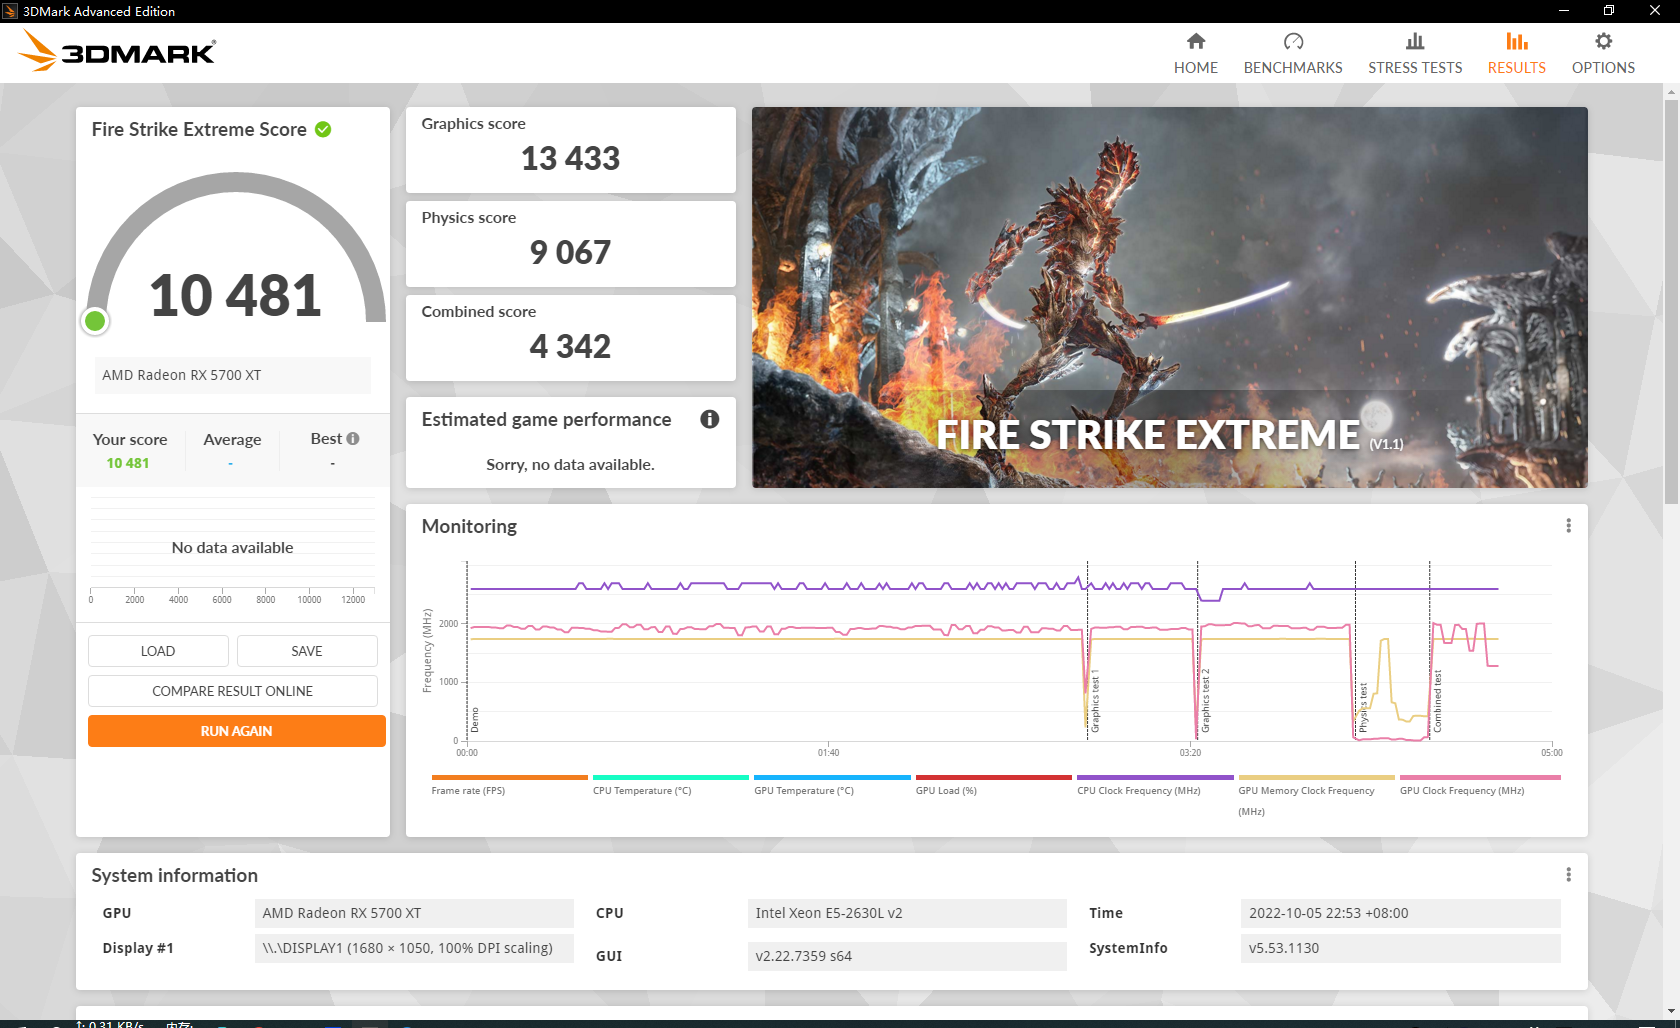1680x1028 pixels.
Task: Select the RESULTS tab
Action: pos(1516,54)
